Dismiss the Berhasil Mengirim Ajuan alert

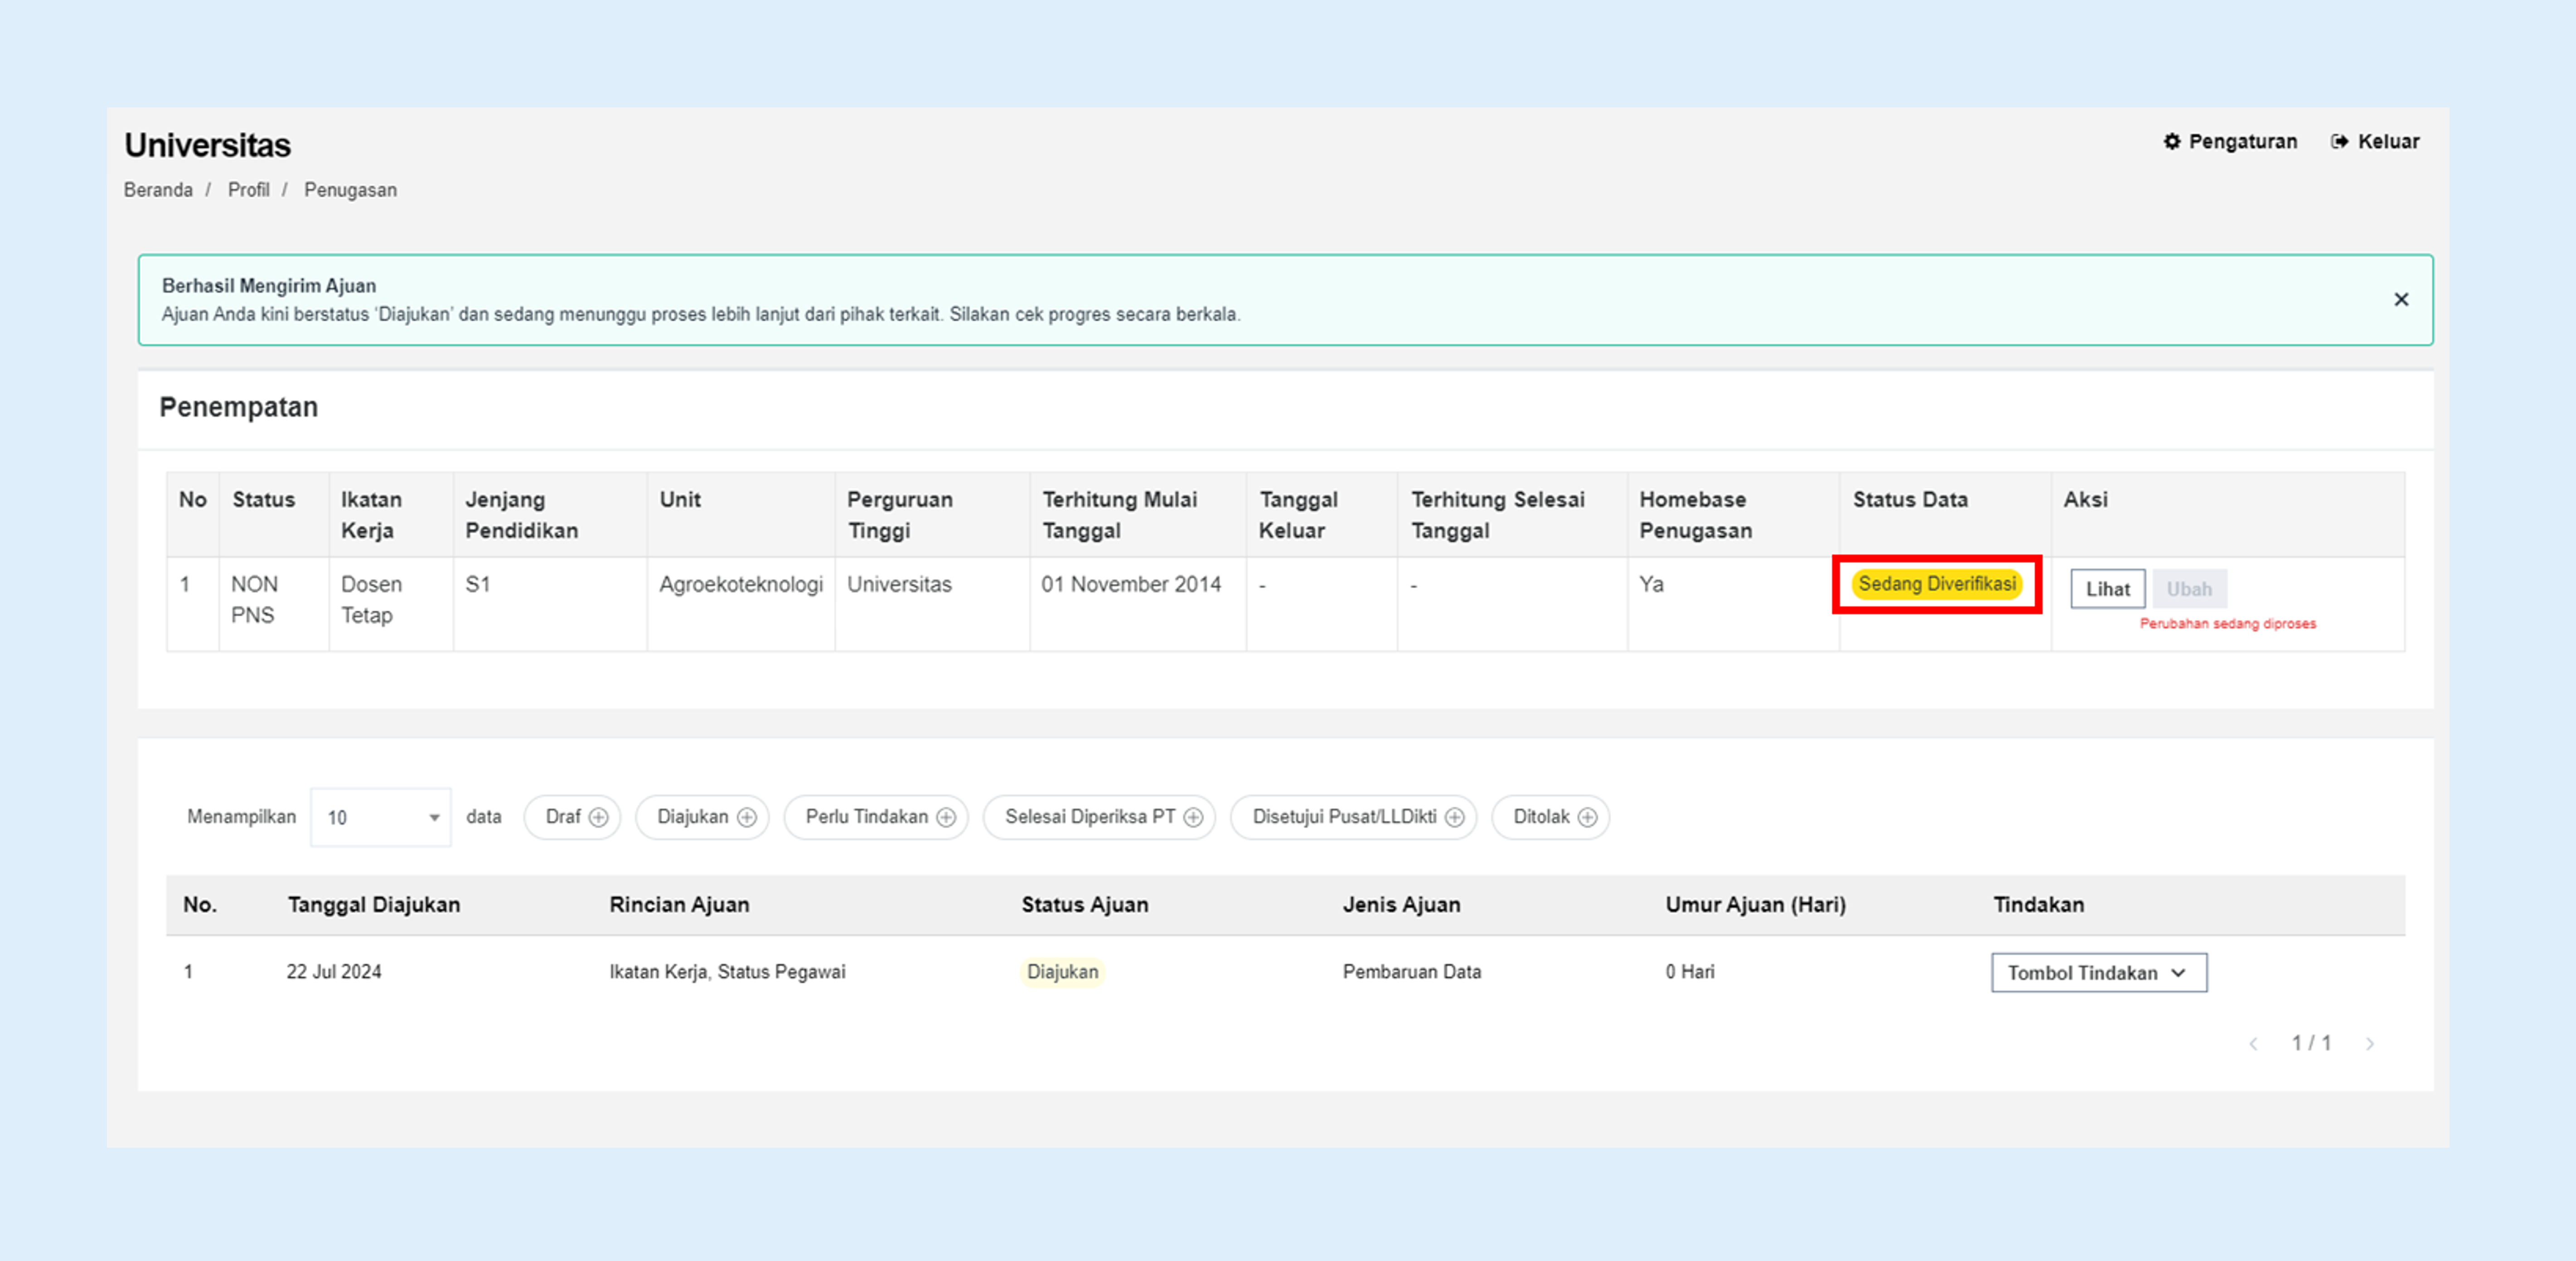[x=2400, y=299]
